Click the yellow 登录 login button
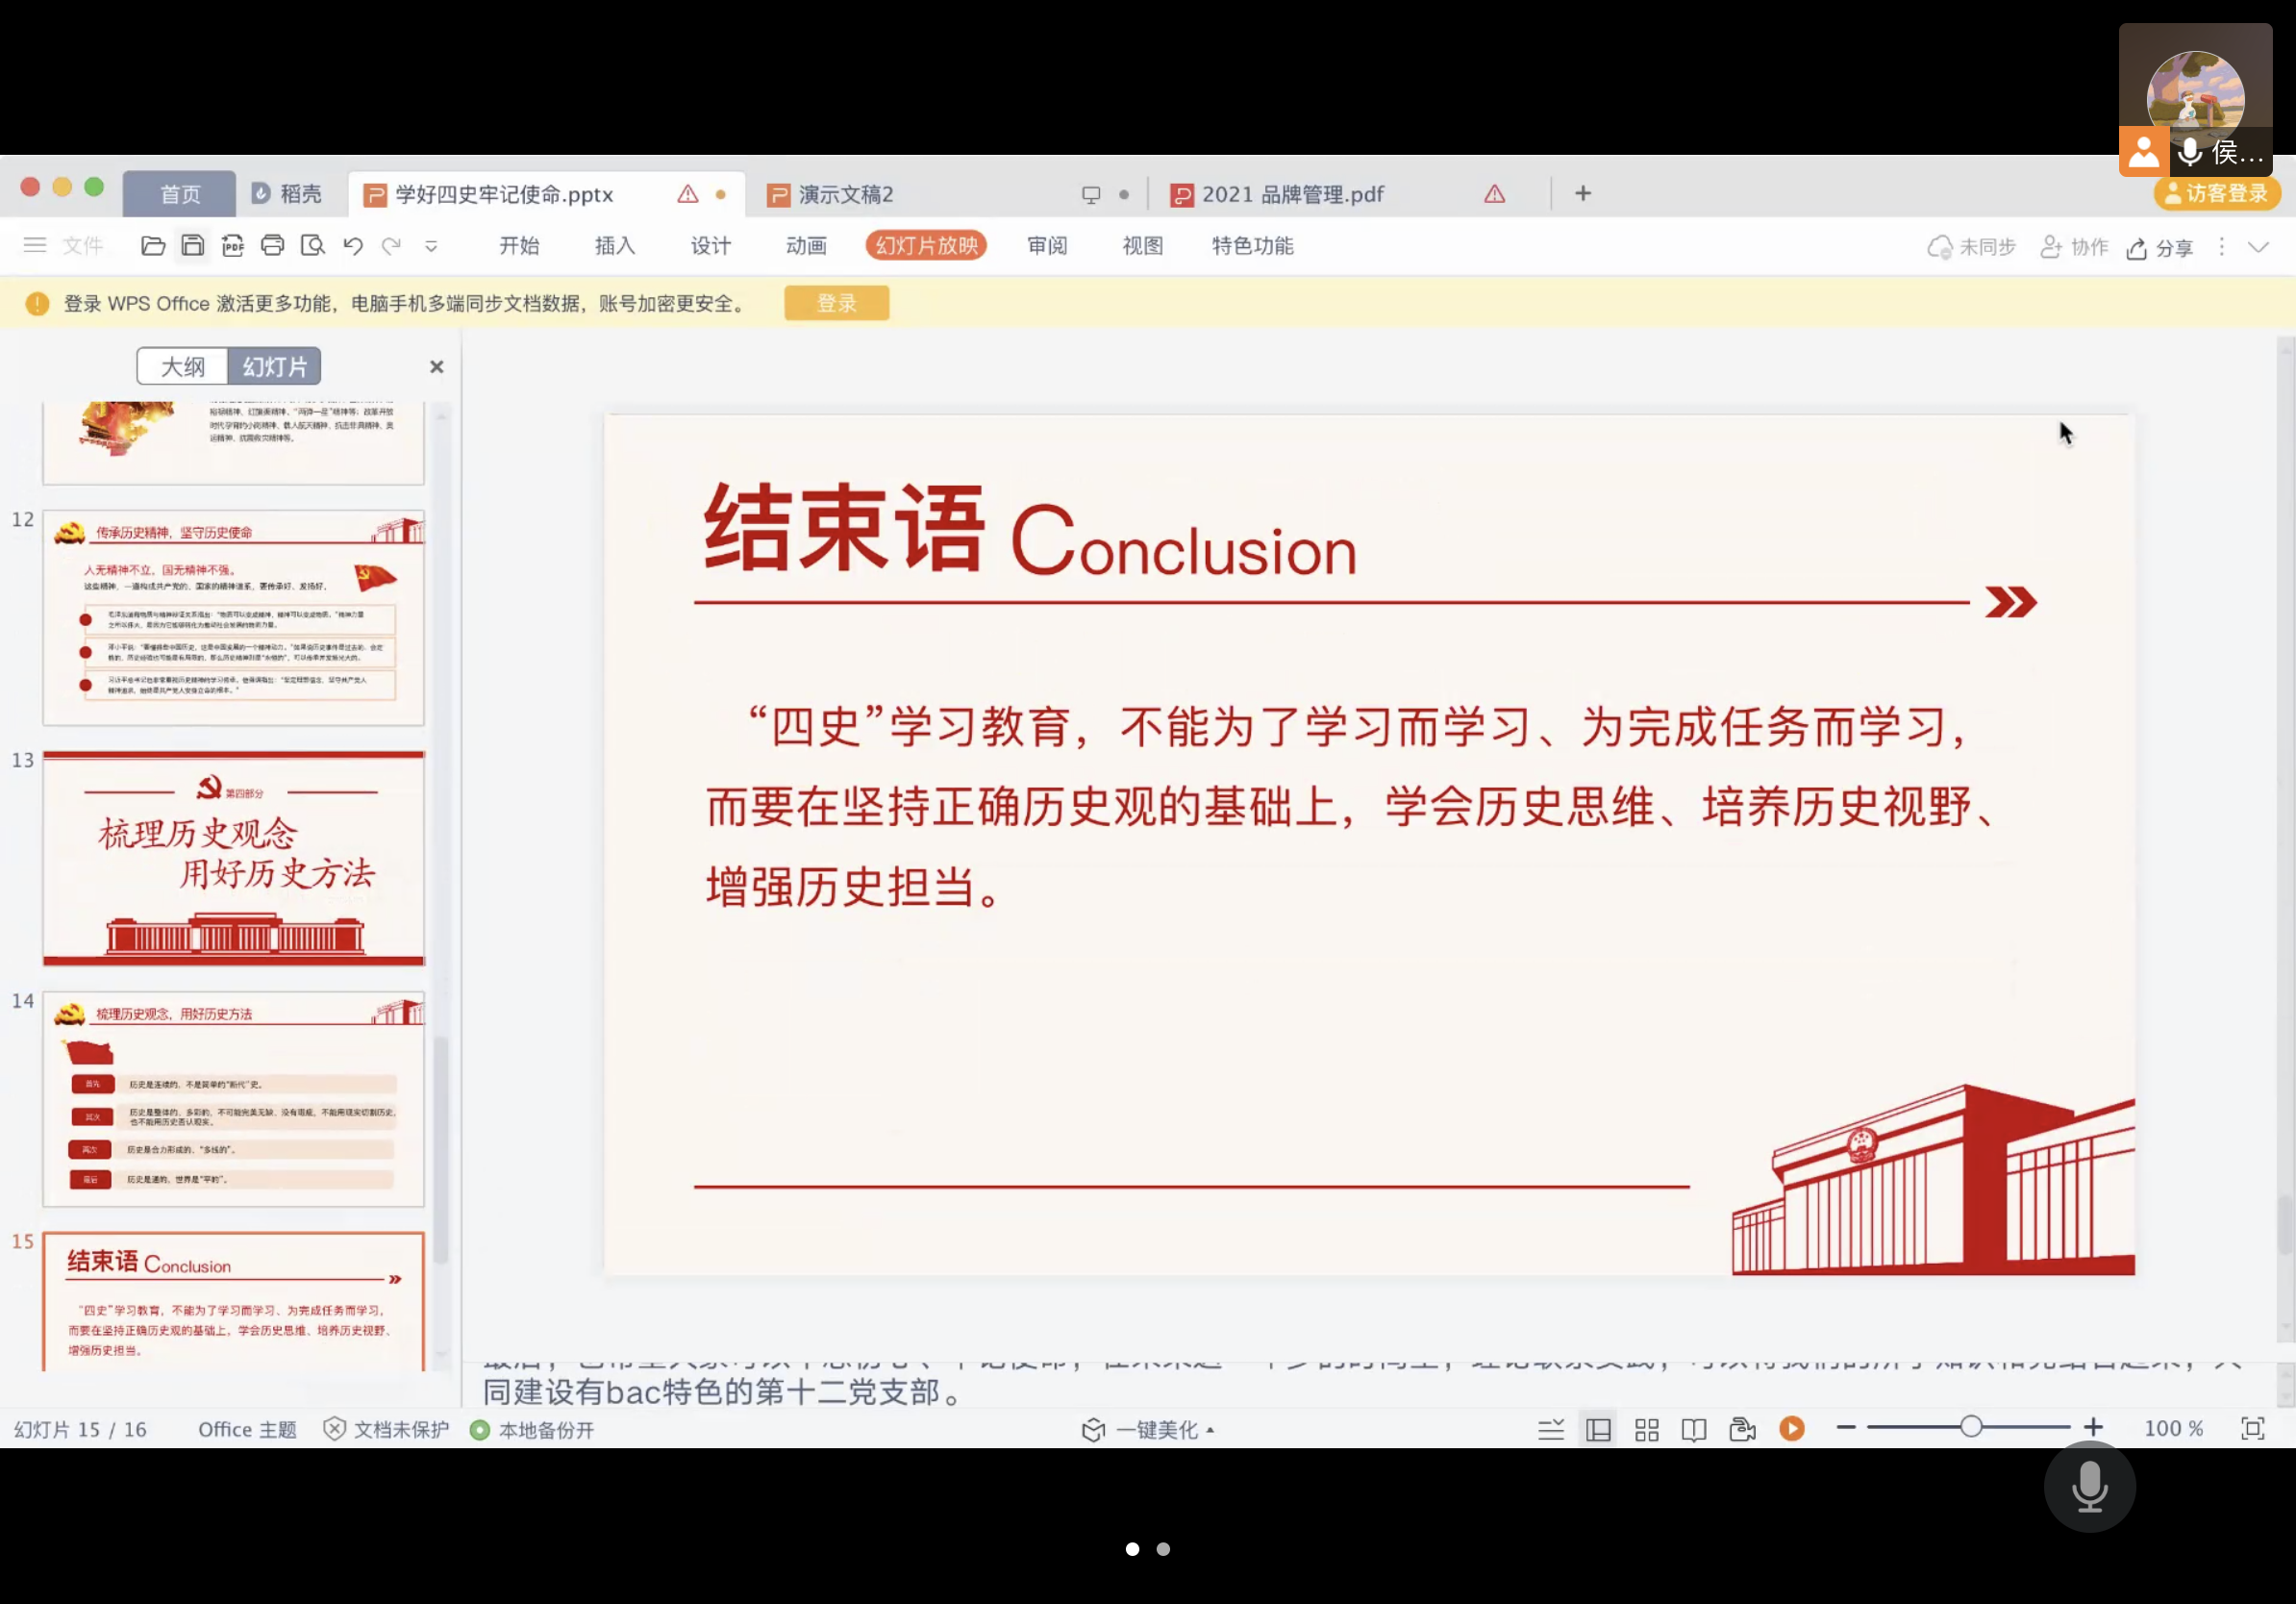This screenshot has height=1604, width=2296. coord(836,303)
